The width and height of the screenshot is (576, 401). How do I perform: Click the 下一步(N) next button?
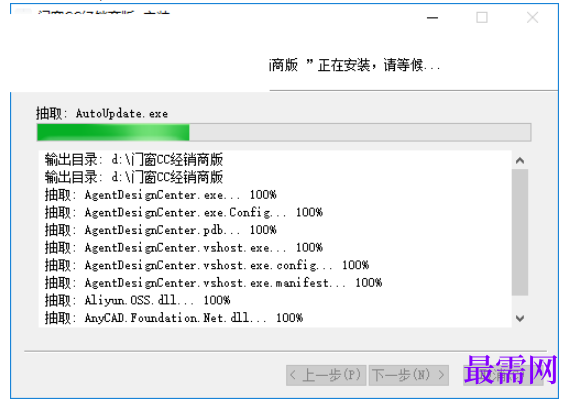(x=408, y=375)
